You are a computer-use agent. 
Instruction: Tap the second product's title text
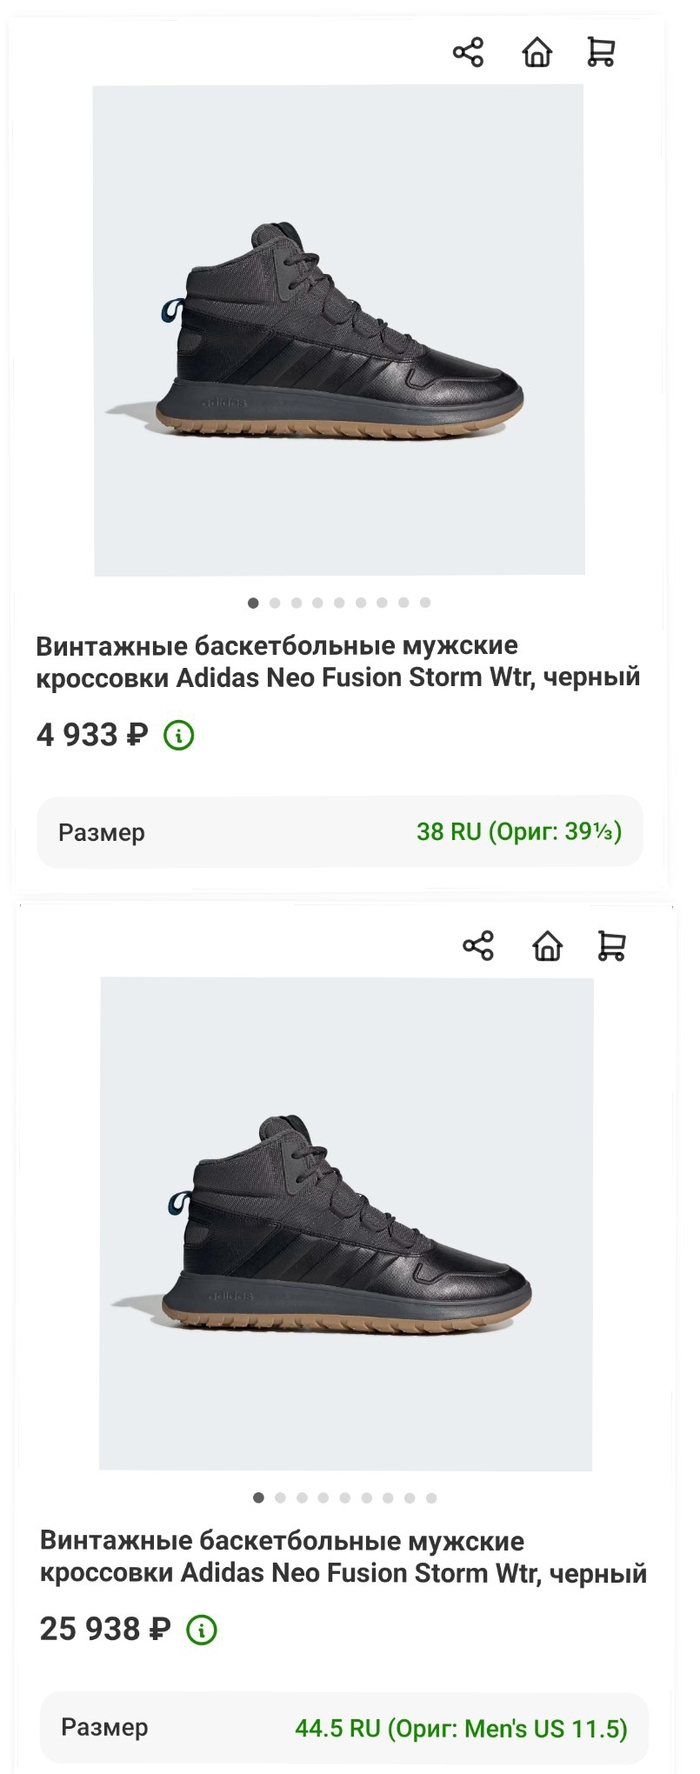tap(344, 1556)
